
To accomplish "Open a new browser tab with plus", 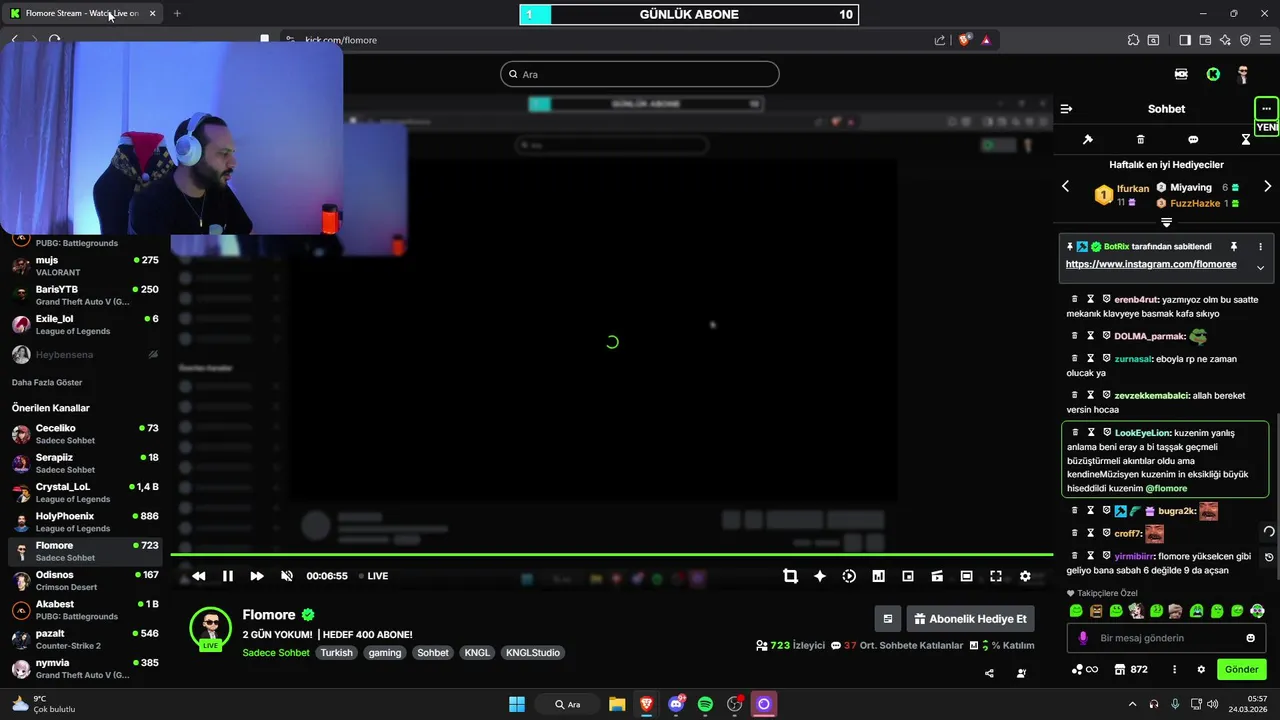I will tap(177, 13).
